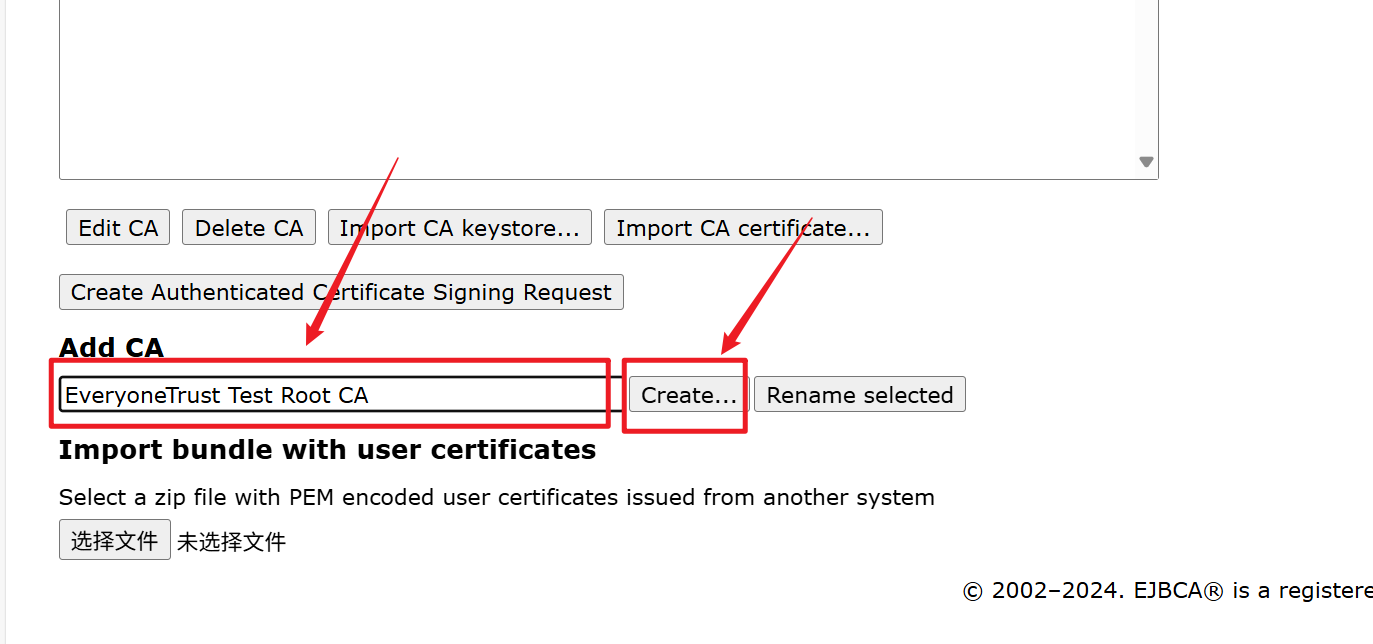This screenshot has height=644, width=1373.
Task: Click inside the empty CA list box
Action: (600, 80)
